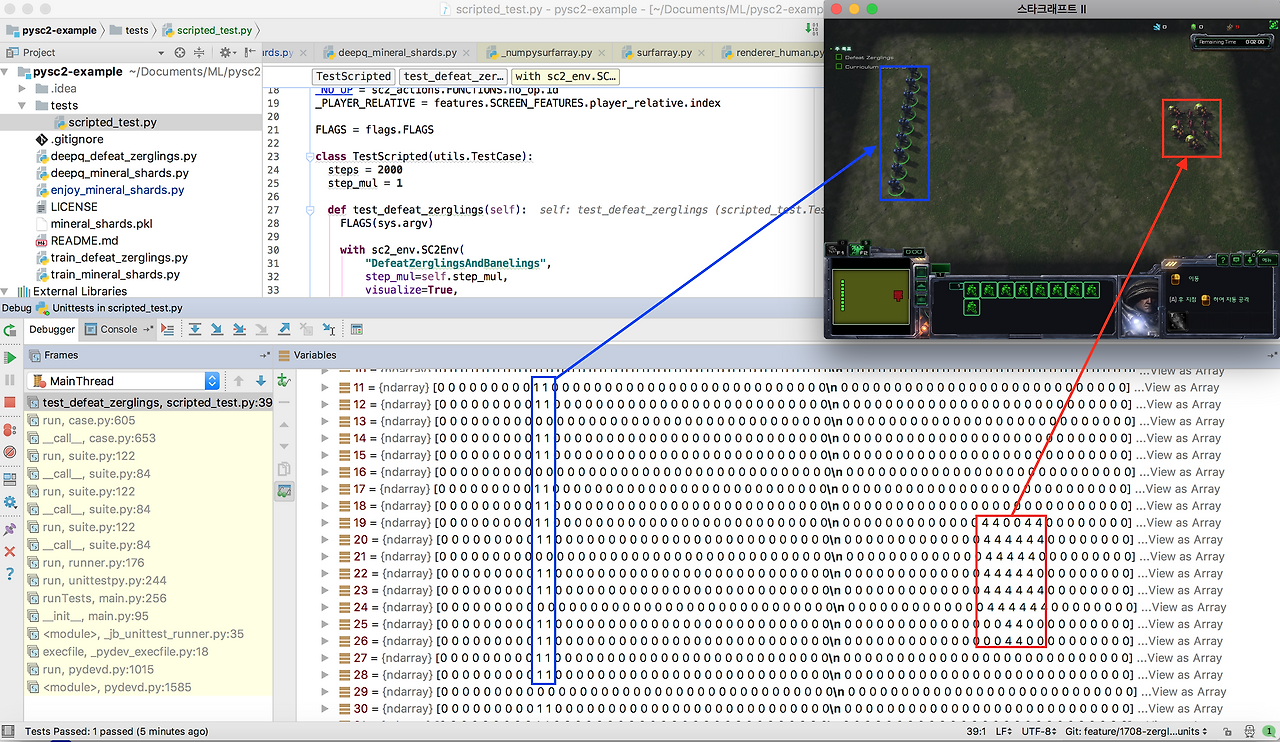Click the Step Out icon
The height and width of the screenshot is (742, 1280).
pos(285,329)
